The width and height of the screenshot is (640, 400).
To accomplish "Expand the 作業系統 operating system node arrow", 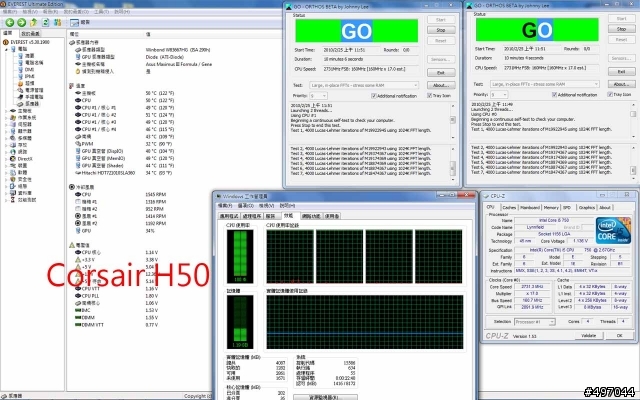I will [6, 118].
